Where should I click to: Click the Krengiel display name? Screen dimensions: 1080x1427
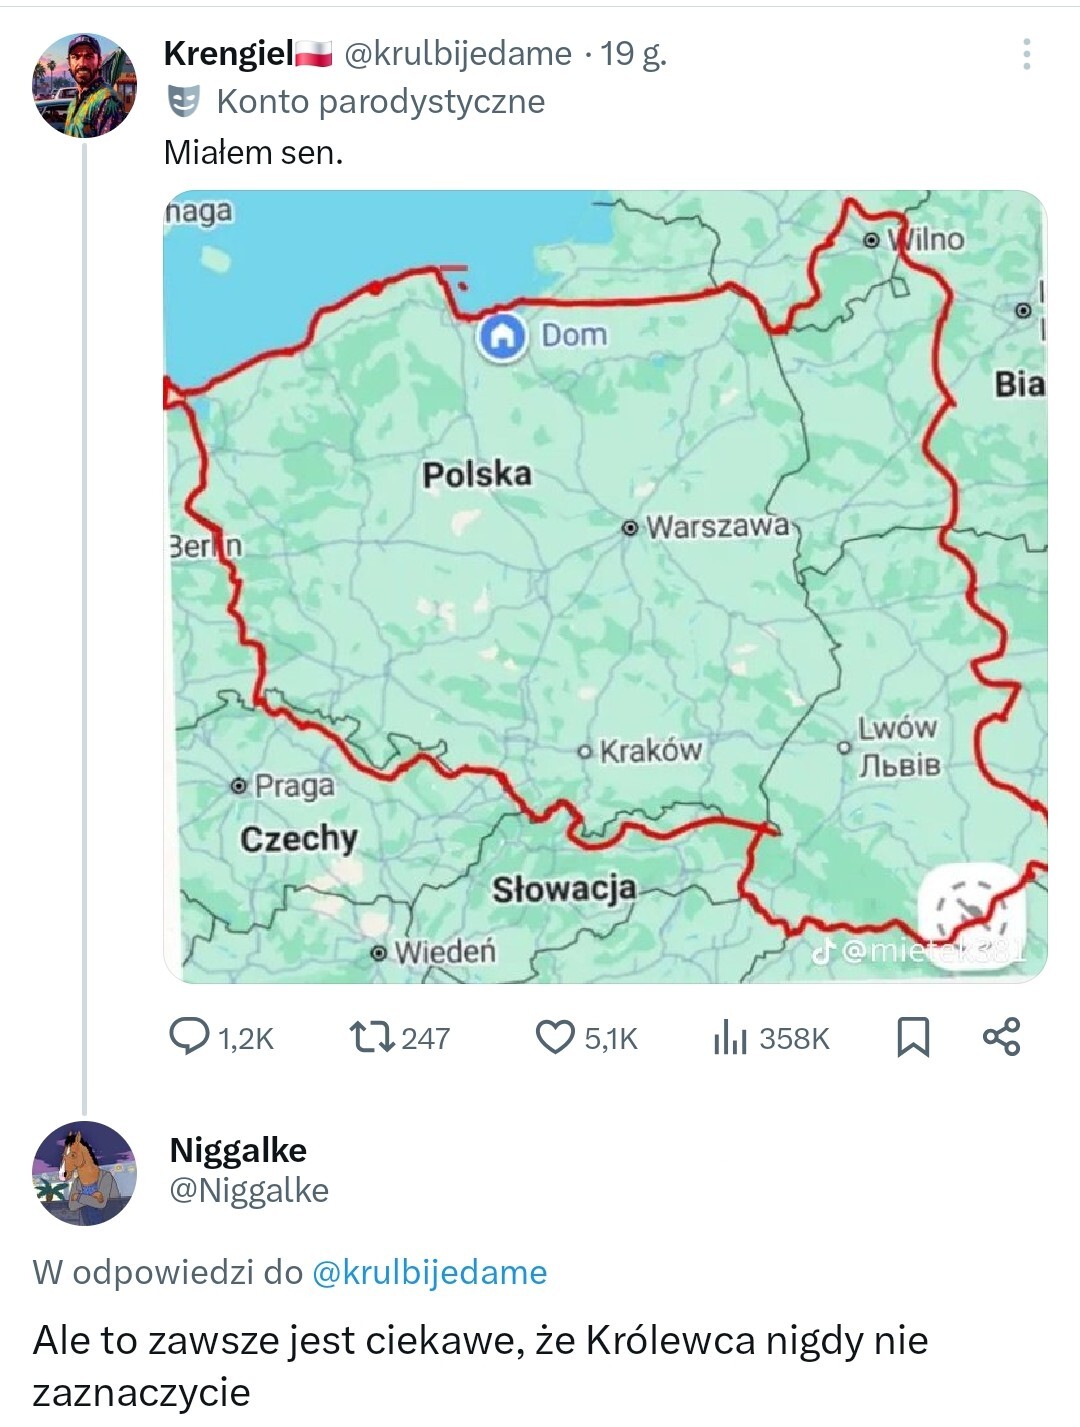228,53
